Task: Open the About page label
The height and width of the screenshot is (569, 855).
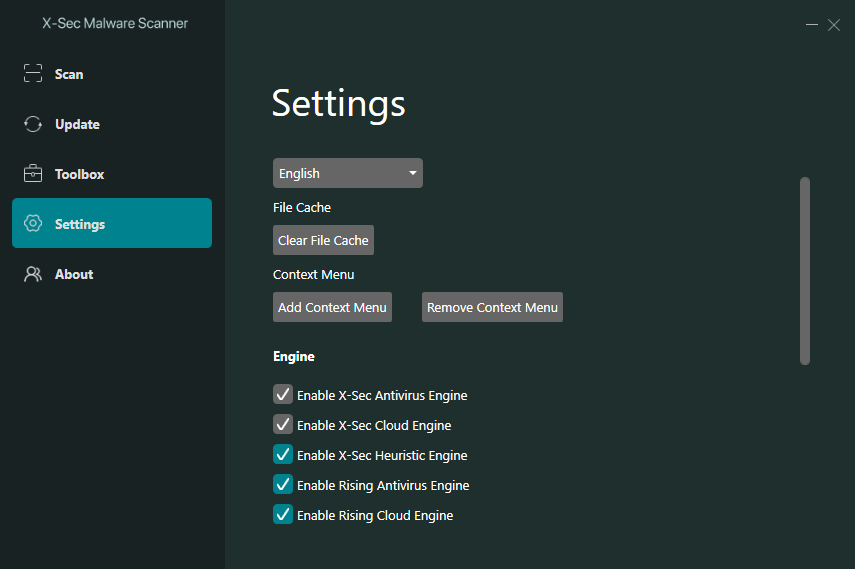Action: pos(74,274)
